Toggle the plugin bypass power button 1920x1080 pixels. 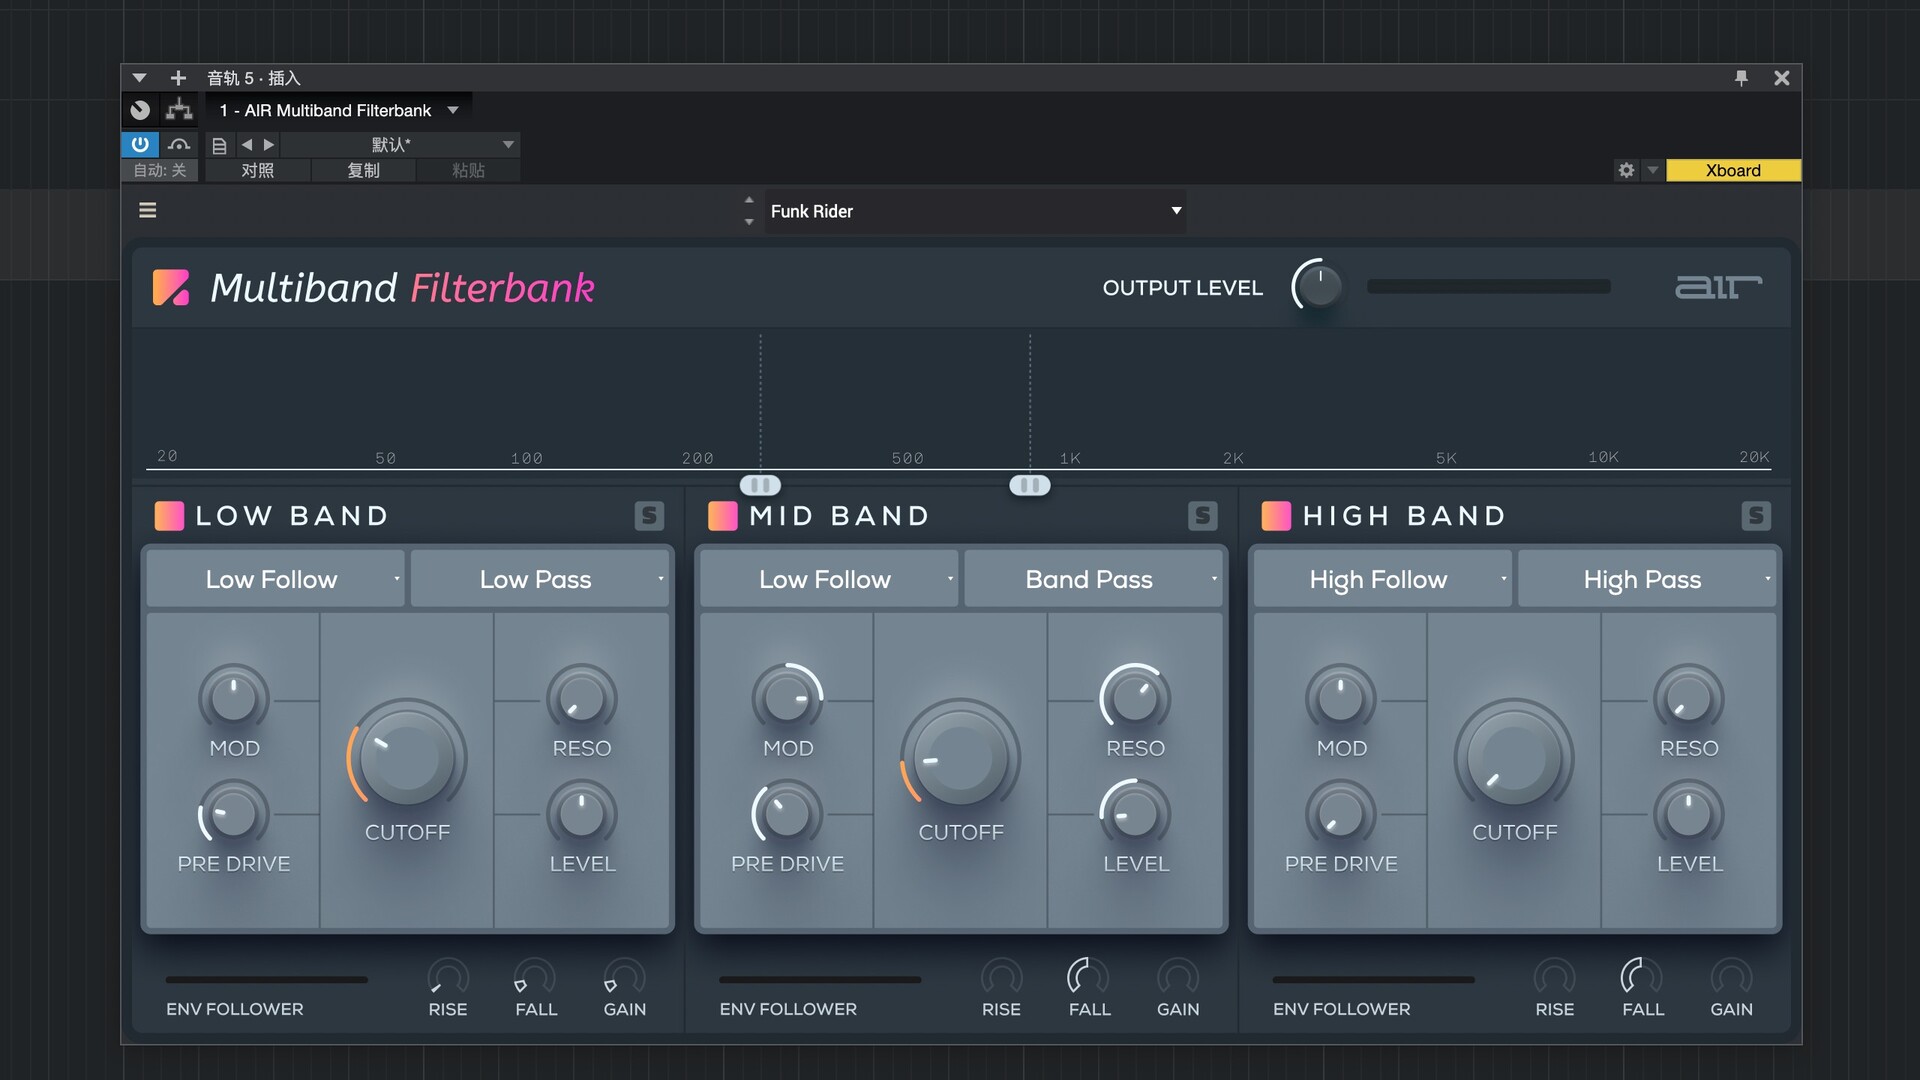coord(140,144)
